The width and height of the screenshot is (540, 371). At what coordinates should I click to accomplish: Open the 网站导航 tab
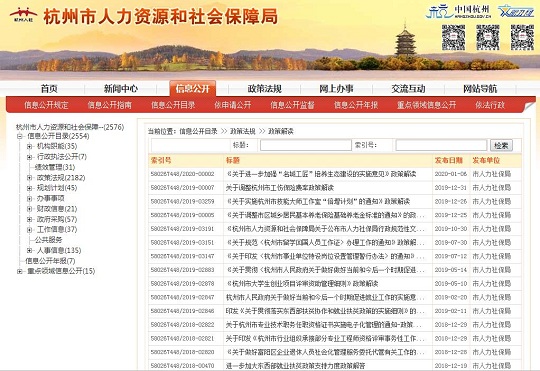(480, 89)
